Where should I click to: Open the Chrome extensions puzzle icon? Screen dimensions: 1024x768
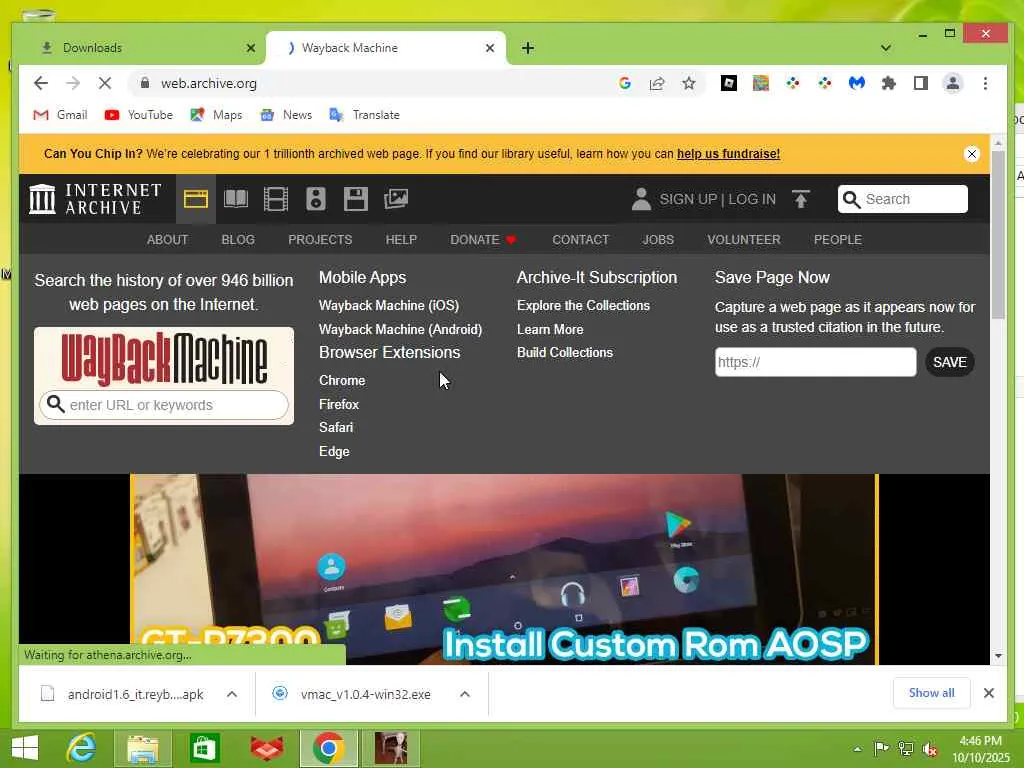click(x=889, y=83)
